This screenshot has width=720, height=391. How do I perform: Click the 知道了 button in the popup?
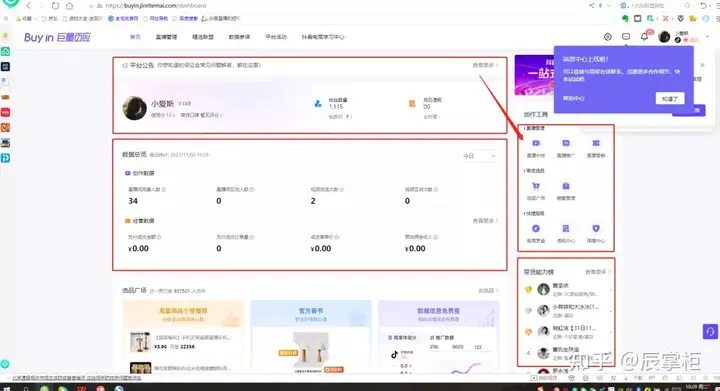click(x=670, y=98)
